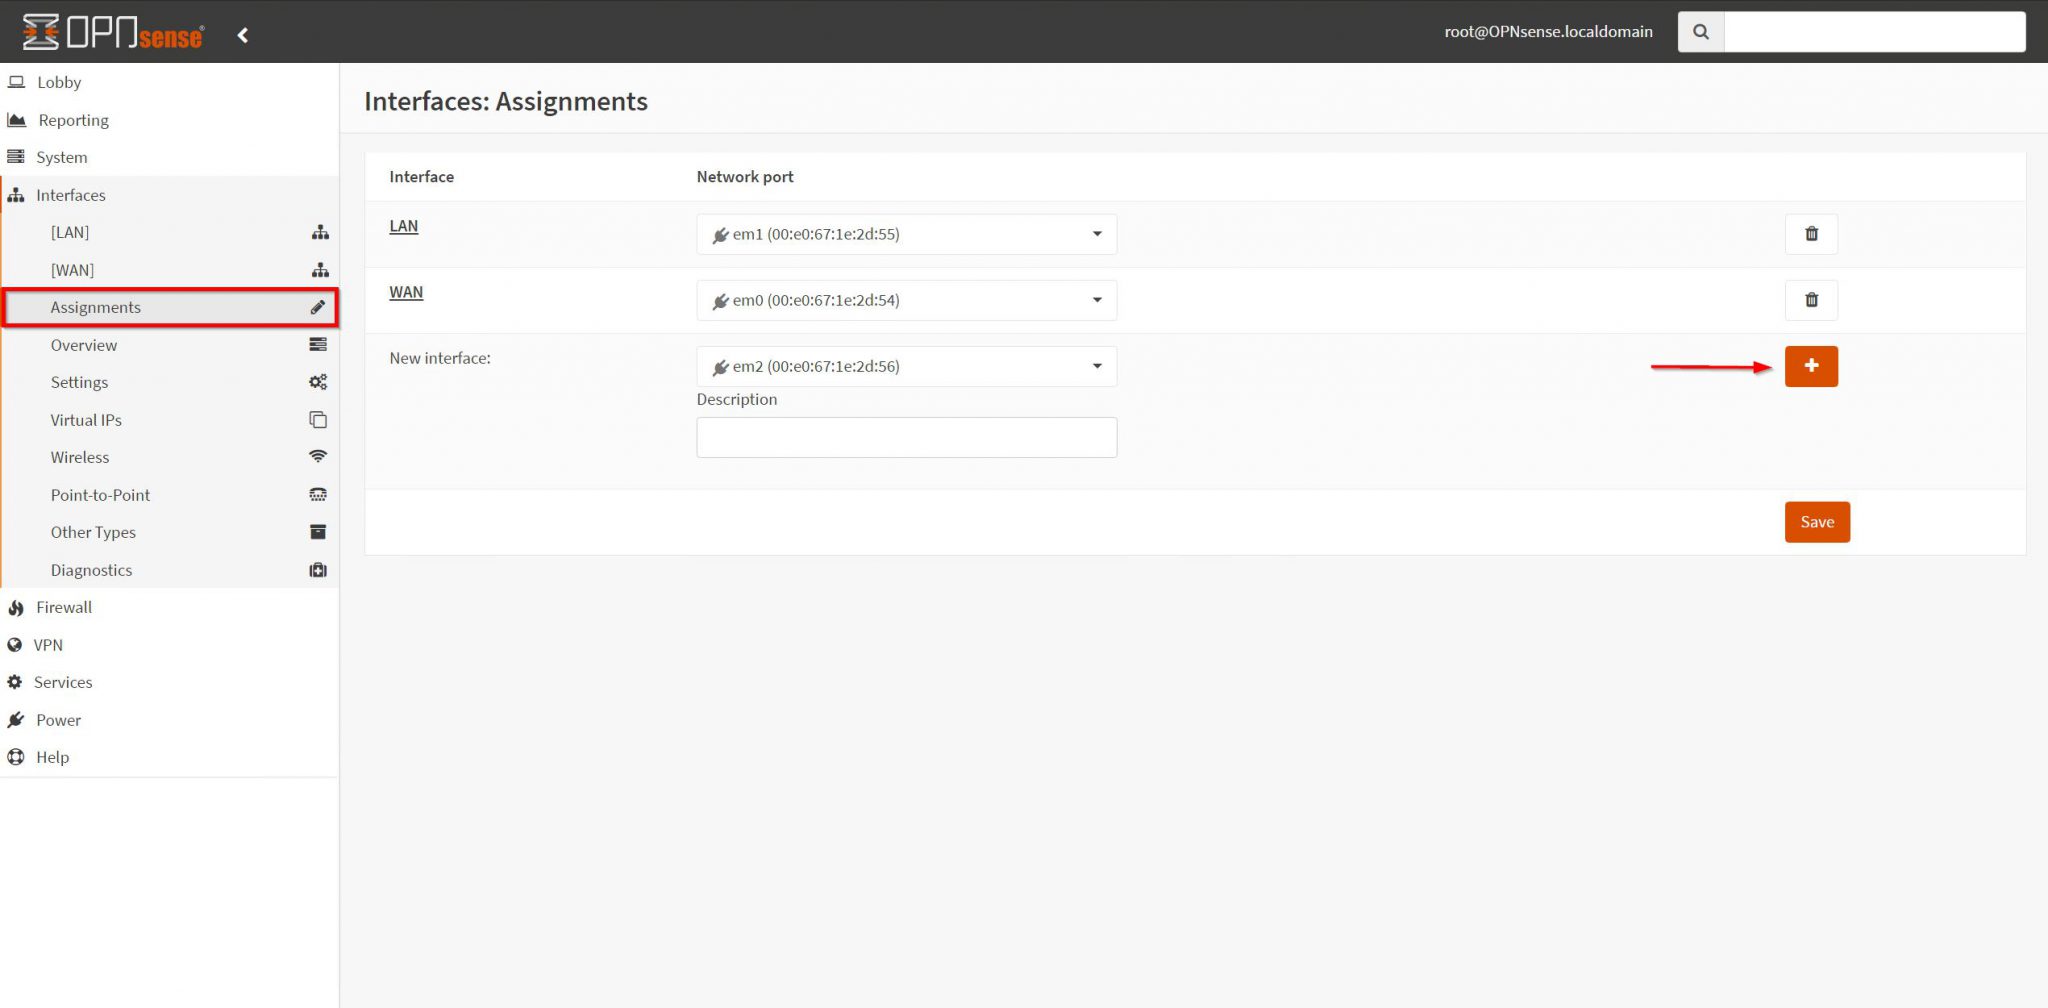Click the Network port column header
The image size is (2048, 1008).
745,177
